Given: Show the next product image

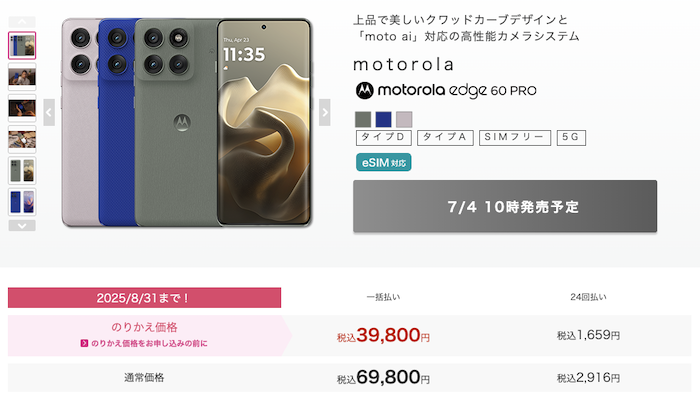Looking at the screenshot, I should pos(325,112).
